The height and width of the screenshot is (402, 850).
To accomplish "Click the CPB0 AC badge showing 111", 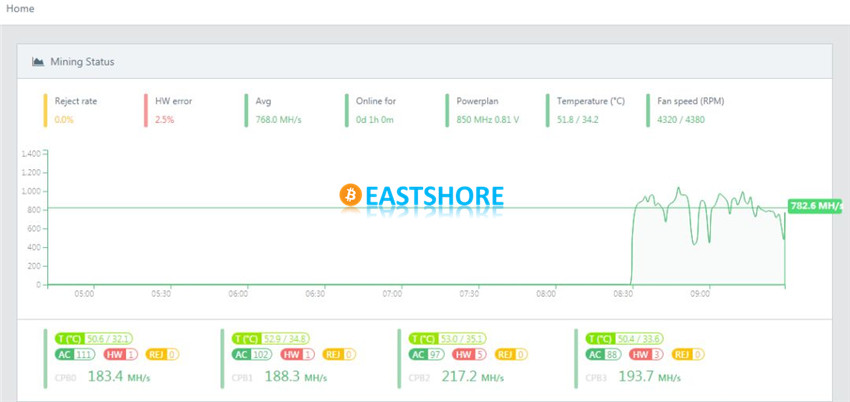I will click(75, 354).
